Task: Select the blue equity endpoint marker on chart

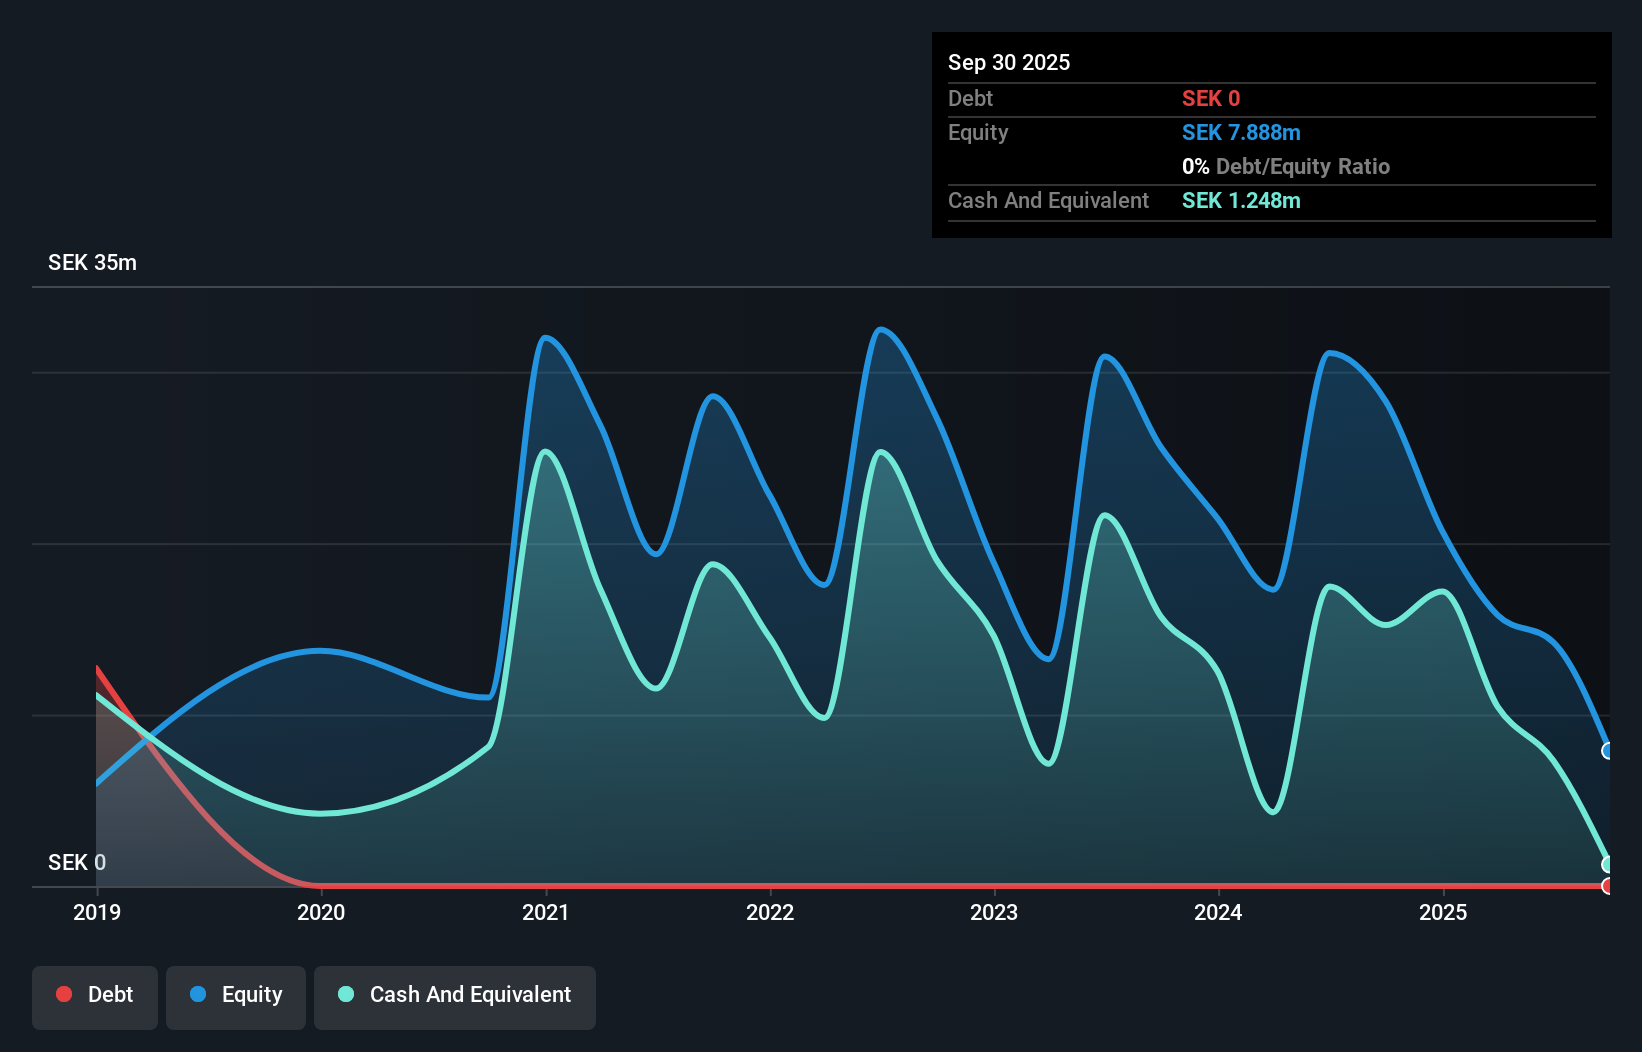Action: (1608, 750)
